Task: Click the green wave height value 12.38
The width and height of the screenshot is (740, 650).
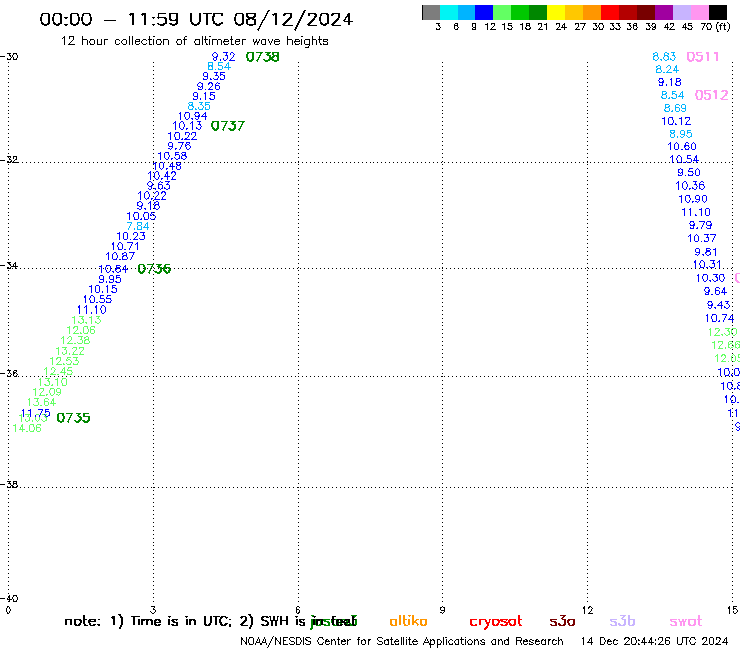Action: coord(75,340)
